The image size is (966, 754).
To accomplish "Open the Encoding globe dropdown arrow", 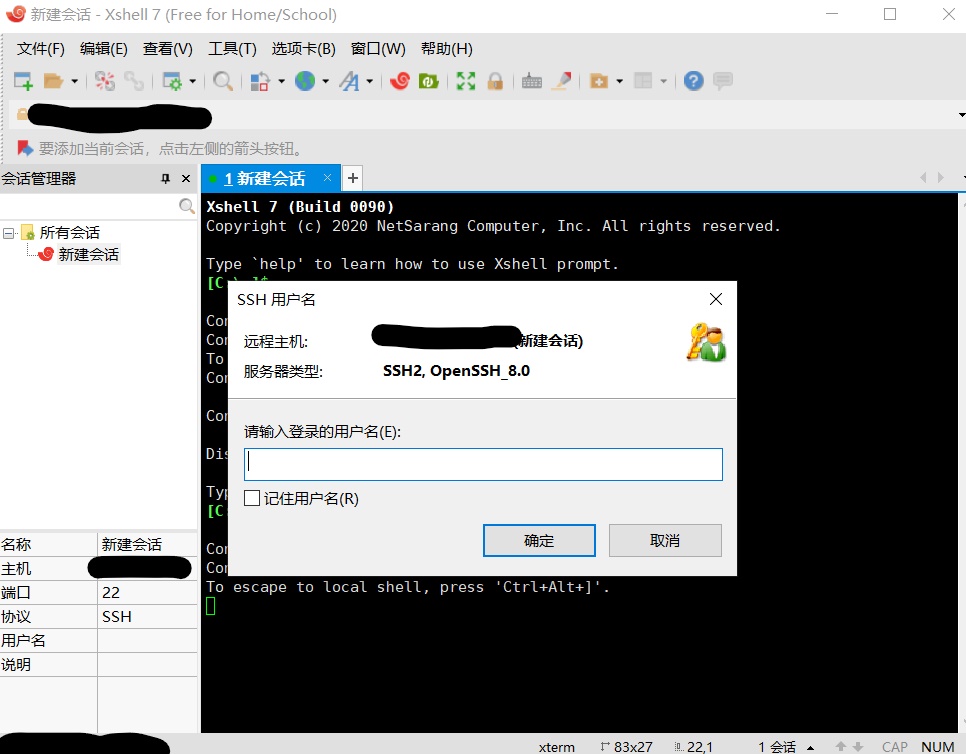I will pyautogui.click(x=325, y=81).
